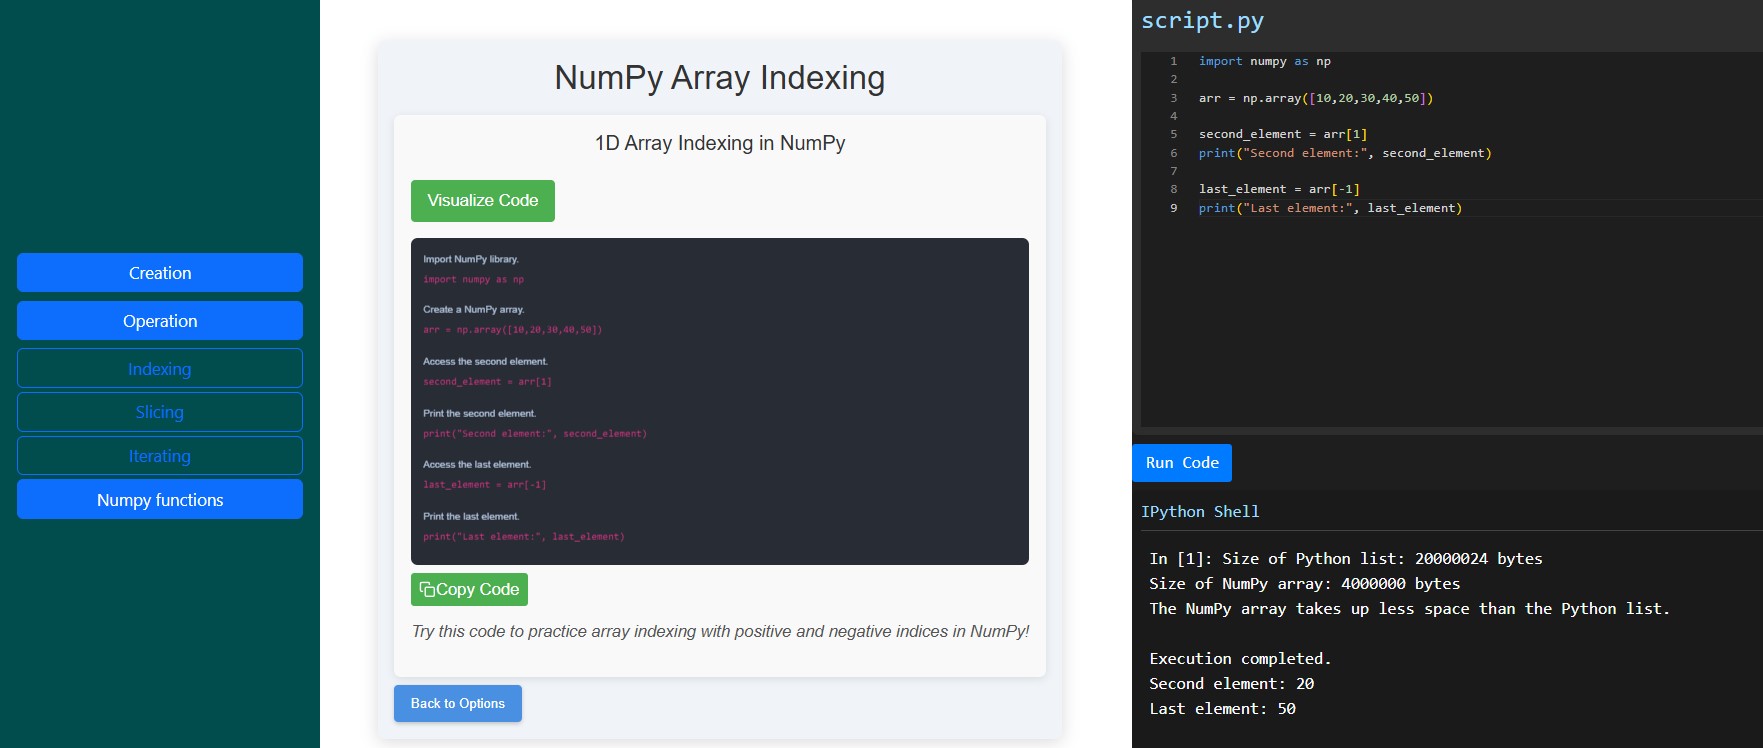Viewport: 1763px width, 748px height.
Task: Select the Indexing sidebar option
Action: point(160,369)
